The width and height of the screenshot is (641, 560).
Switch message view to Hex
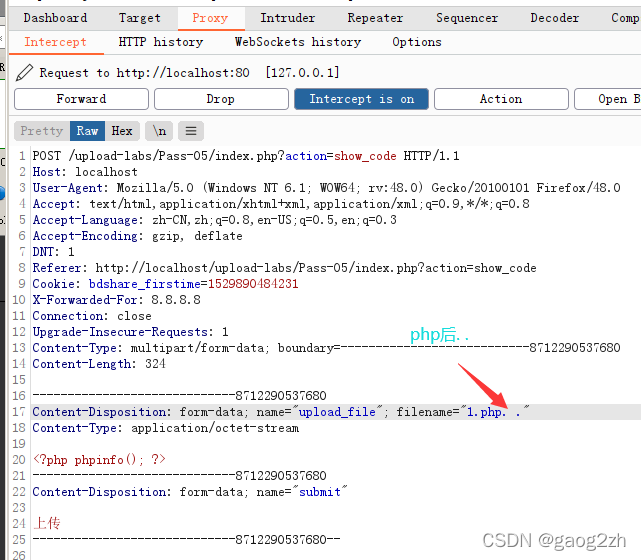click(x=122, y=131)
